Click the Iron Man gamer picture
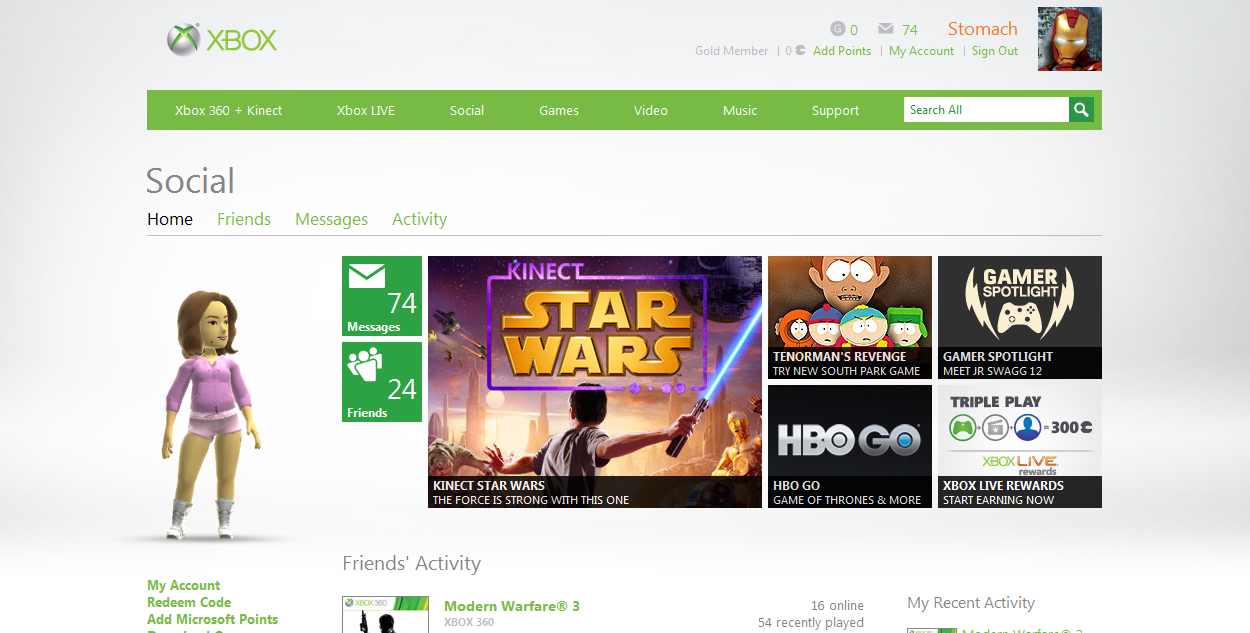 [x=1070, y=39]
